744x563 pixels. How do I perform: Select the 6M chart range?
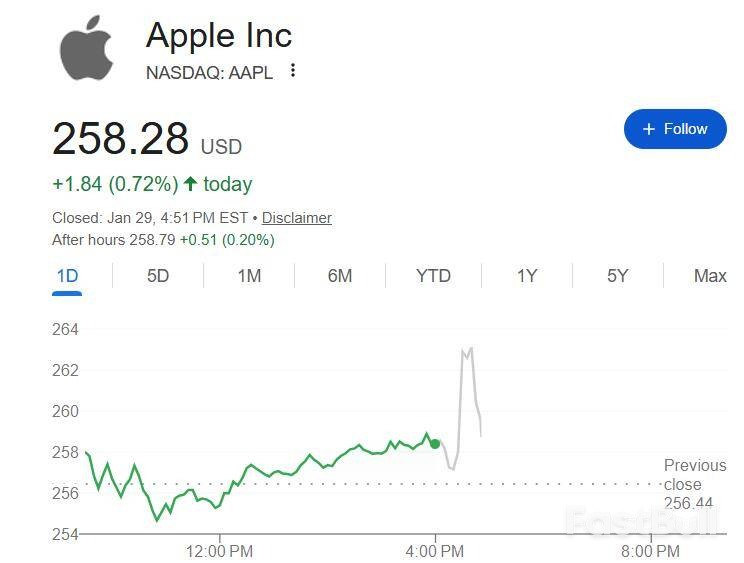point(340,276)
